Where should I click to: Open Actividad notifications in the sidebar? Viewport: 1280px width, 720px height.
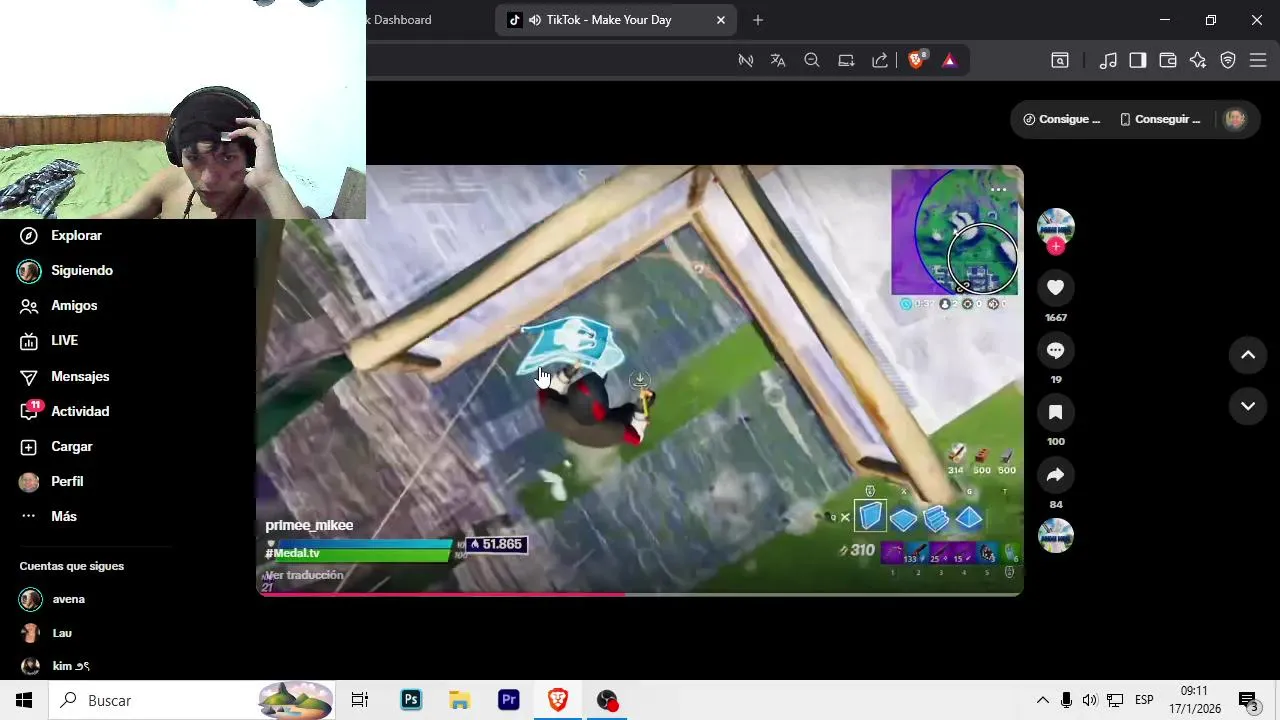(65, 412)
